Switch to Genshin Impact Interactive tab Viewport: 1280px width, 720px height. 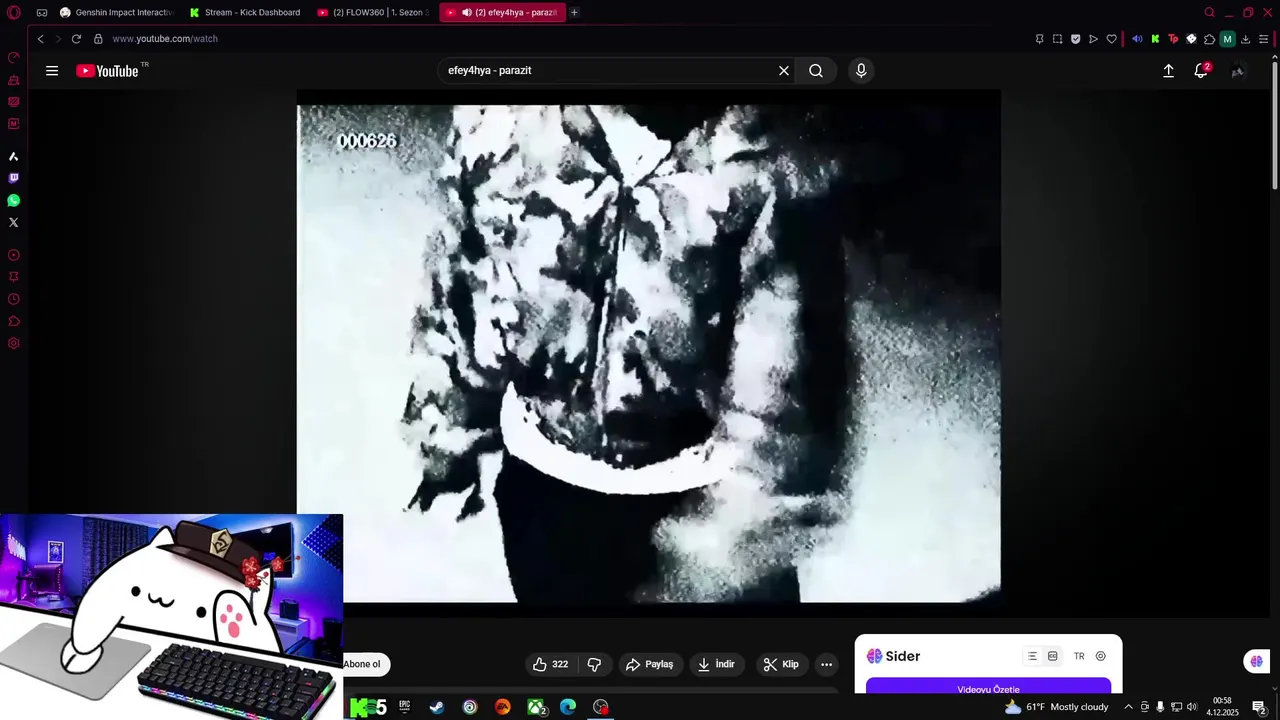pyautogui.click(x=116, y=13)
